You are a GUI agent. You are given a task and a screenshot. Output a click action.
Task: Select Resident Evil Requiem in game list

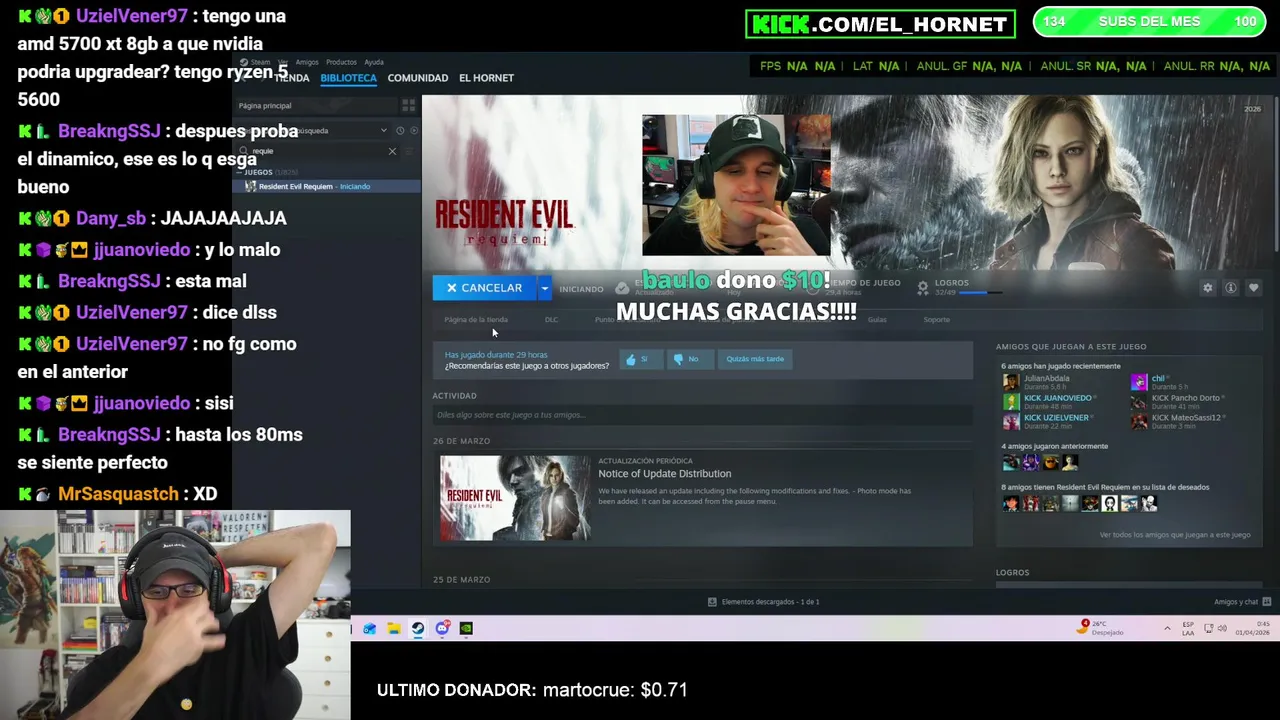326,186
